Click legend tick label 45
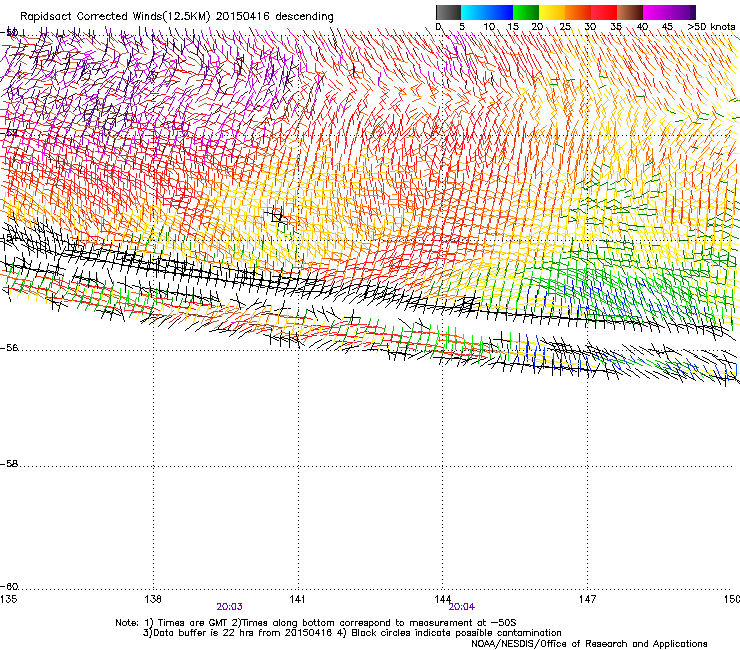Image resolution: width=740 pixels, height=650 pixels. (667, 27)
